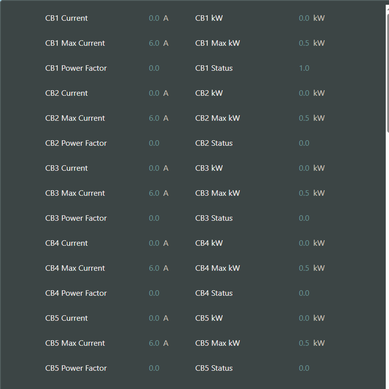The height and width of the screenshot is (389, 389).
Task: Select the CB5 Current value
Action: tap(154, 318)
